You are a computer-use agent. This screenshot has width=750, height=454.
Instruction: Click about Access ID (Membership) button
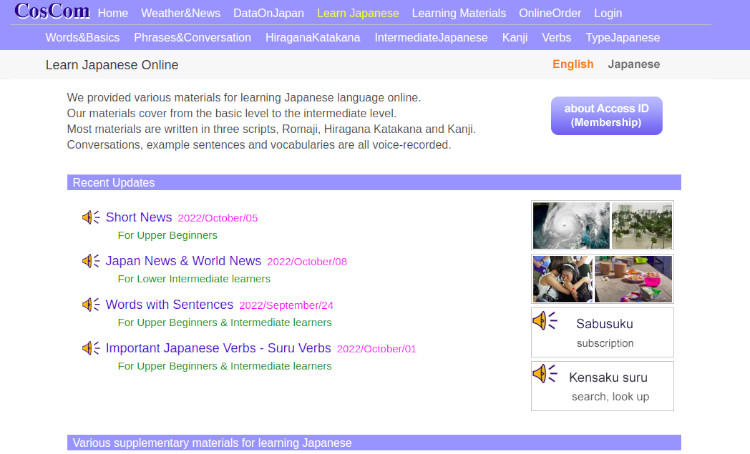tap(607, 115)
